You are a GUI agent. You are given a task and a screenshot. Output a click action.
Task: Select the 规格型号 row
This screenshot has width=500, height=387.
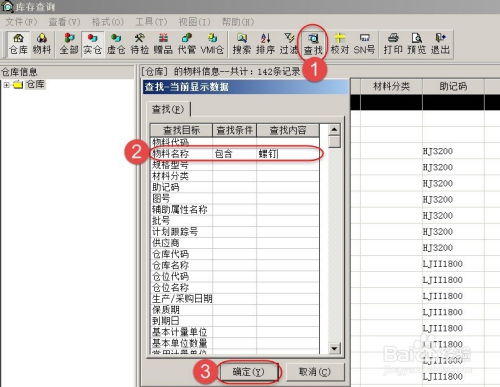pos(235,165)
